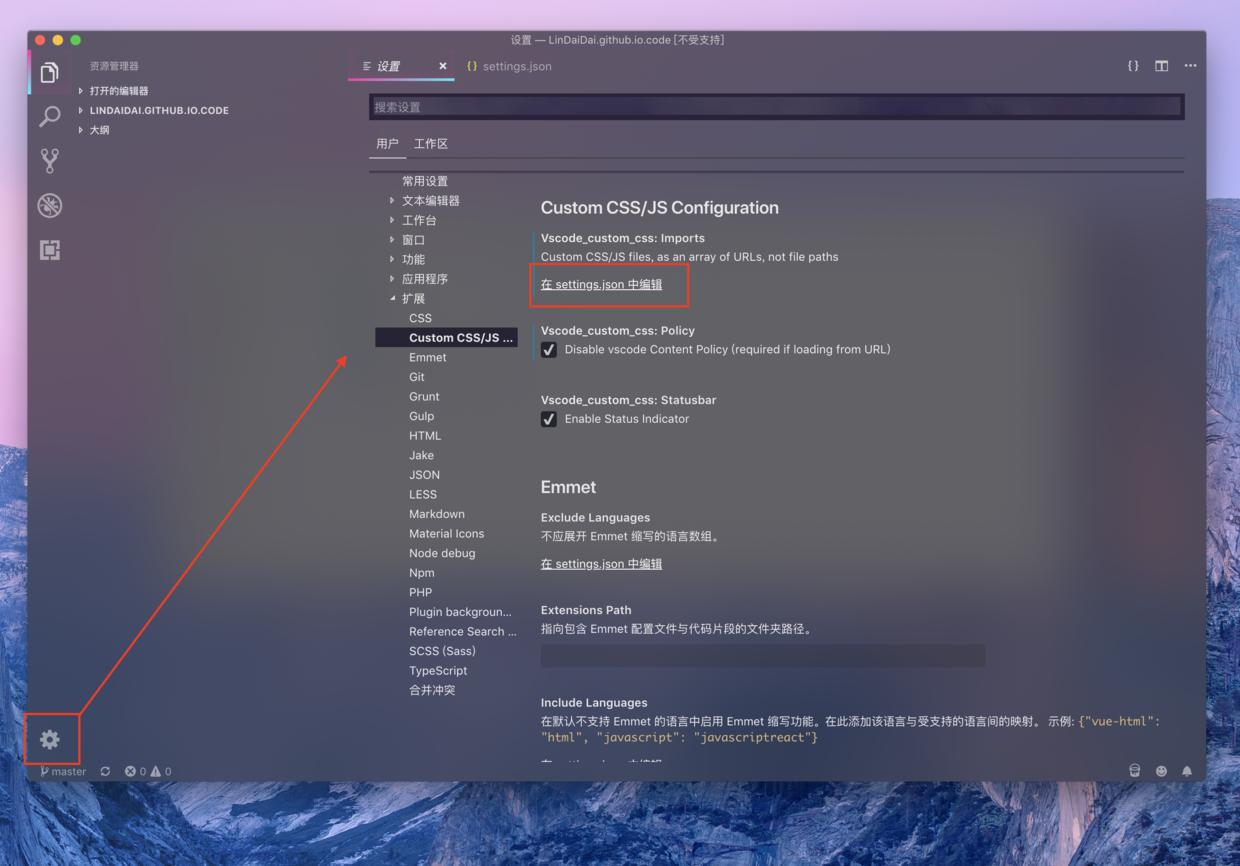Send feedback via smiley icon
The width and height of the screenshot is (1240, 866).
click(x=1161, y=771)
